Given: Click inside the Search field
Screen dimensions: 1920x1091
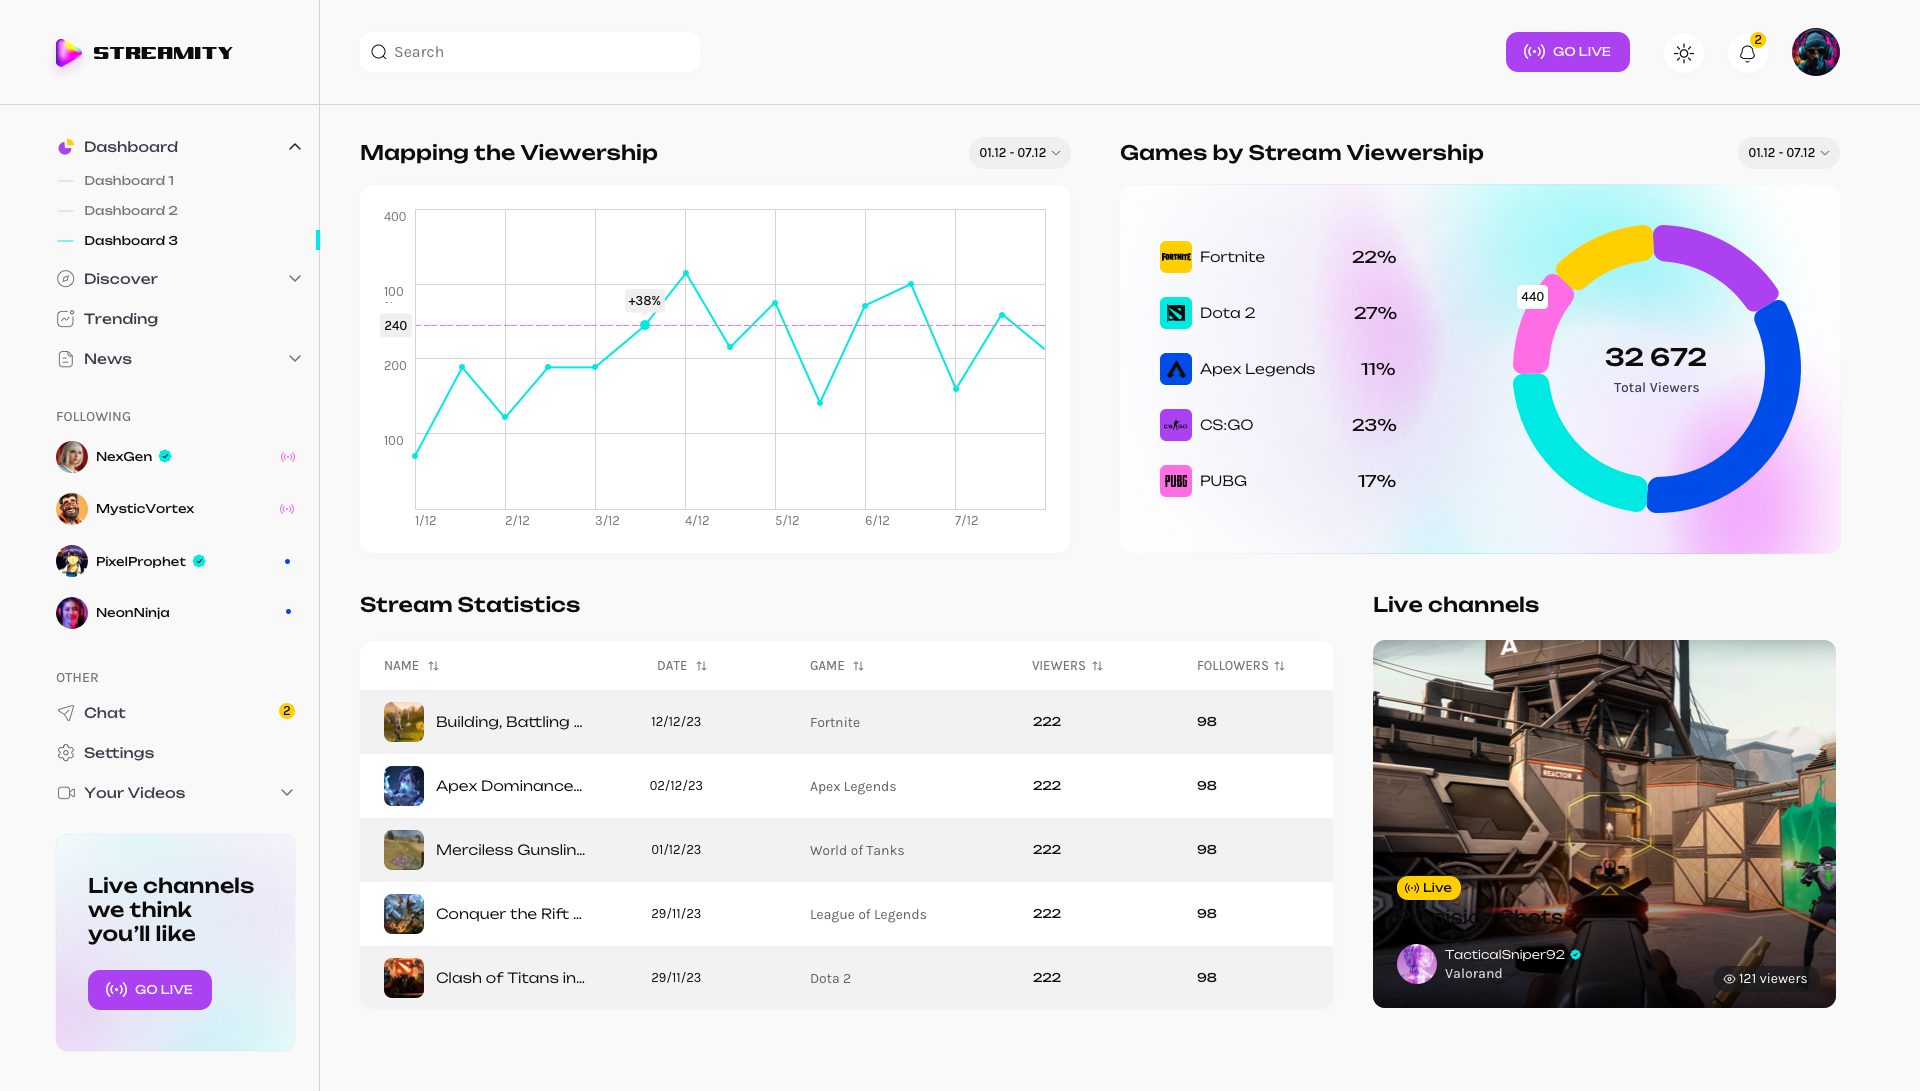Looking at the screenshot, I should click(x=530, y=52).
